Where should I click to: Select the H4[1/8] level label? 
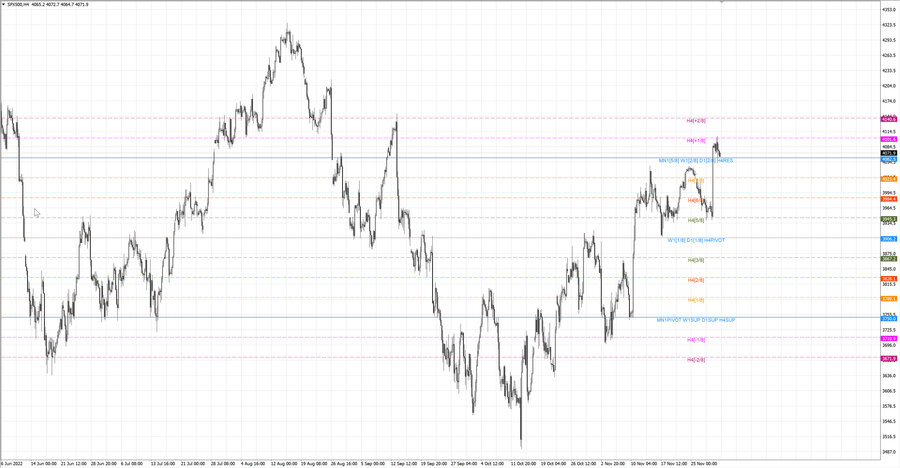pos(696,300)
